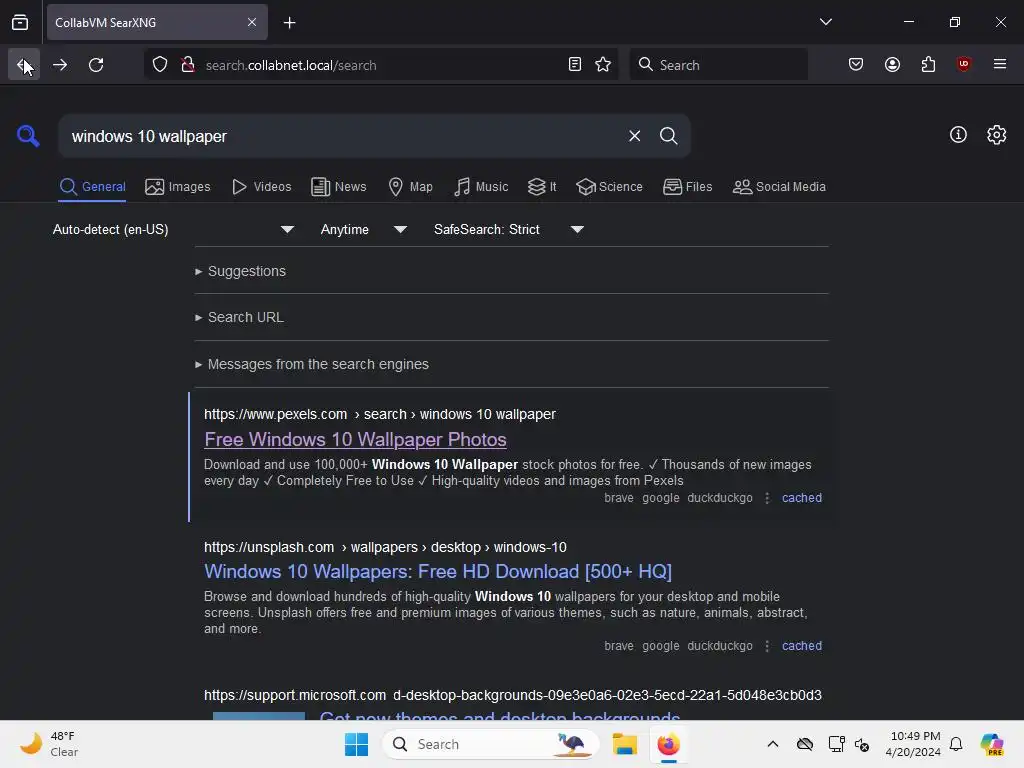Bookmark this page with the star icon
This screenshot has width=1024, height=768.
coord(603,65)
